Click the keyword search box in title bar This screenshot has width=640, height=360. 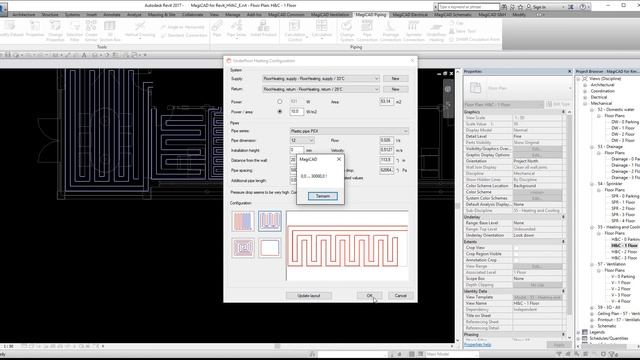pyautogui.click(x=469, y=7)
